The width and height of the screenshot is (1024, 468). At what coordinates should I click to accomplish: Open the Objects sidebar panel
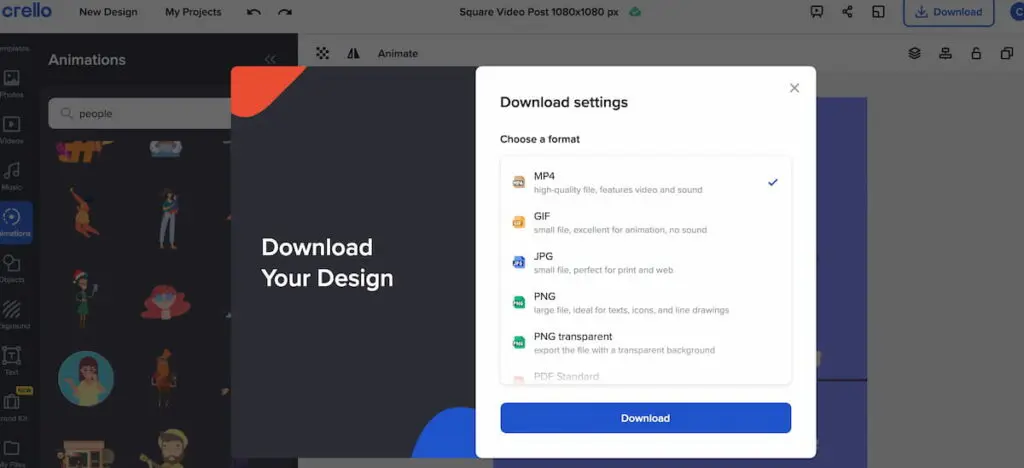coord(12,268)
